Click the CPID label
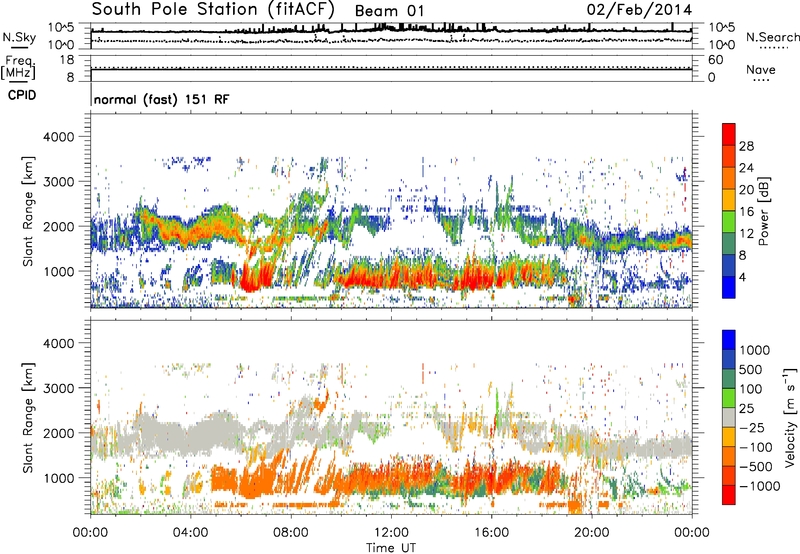This screenshot has width=800, height=554. click(x=22, y=95)
